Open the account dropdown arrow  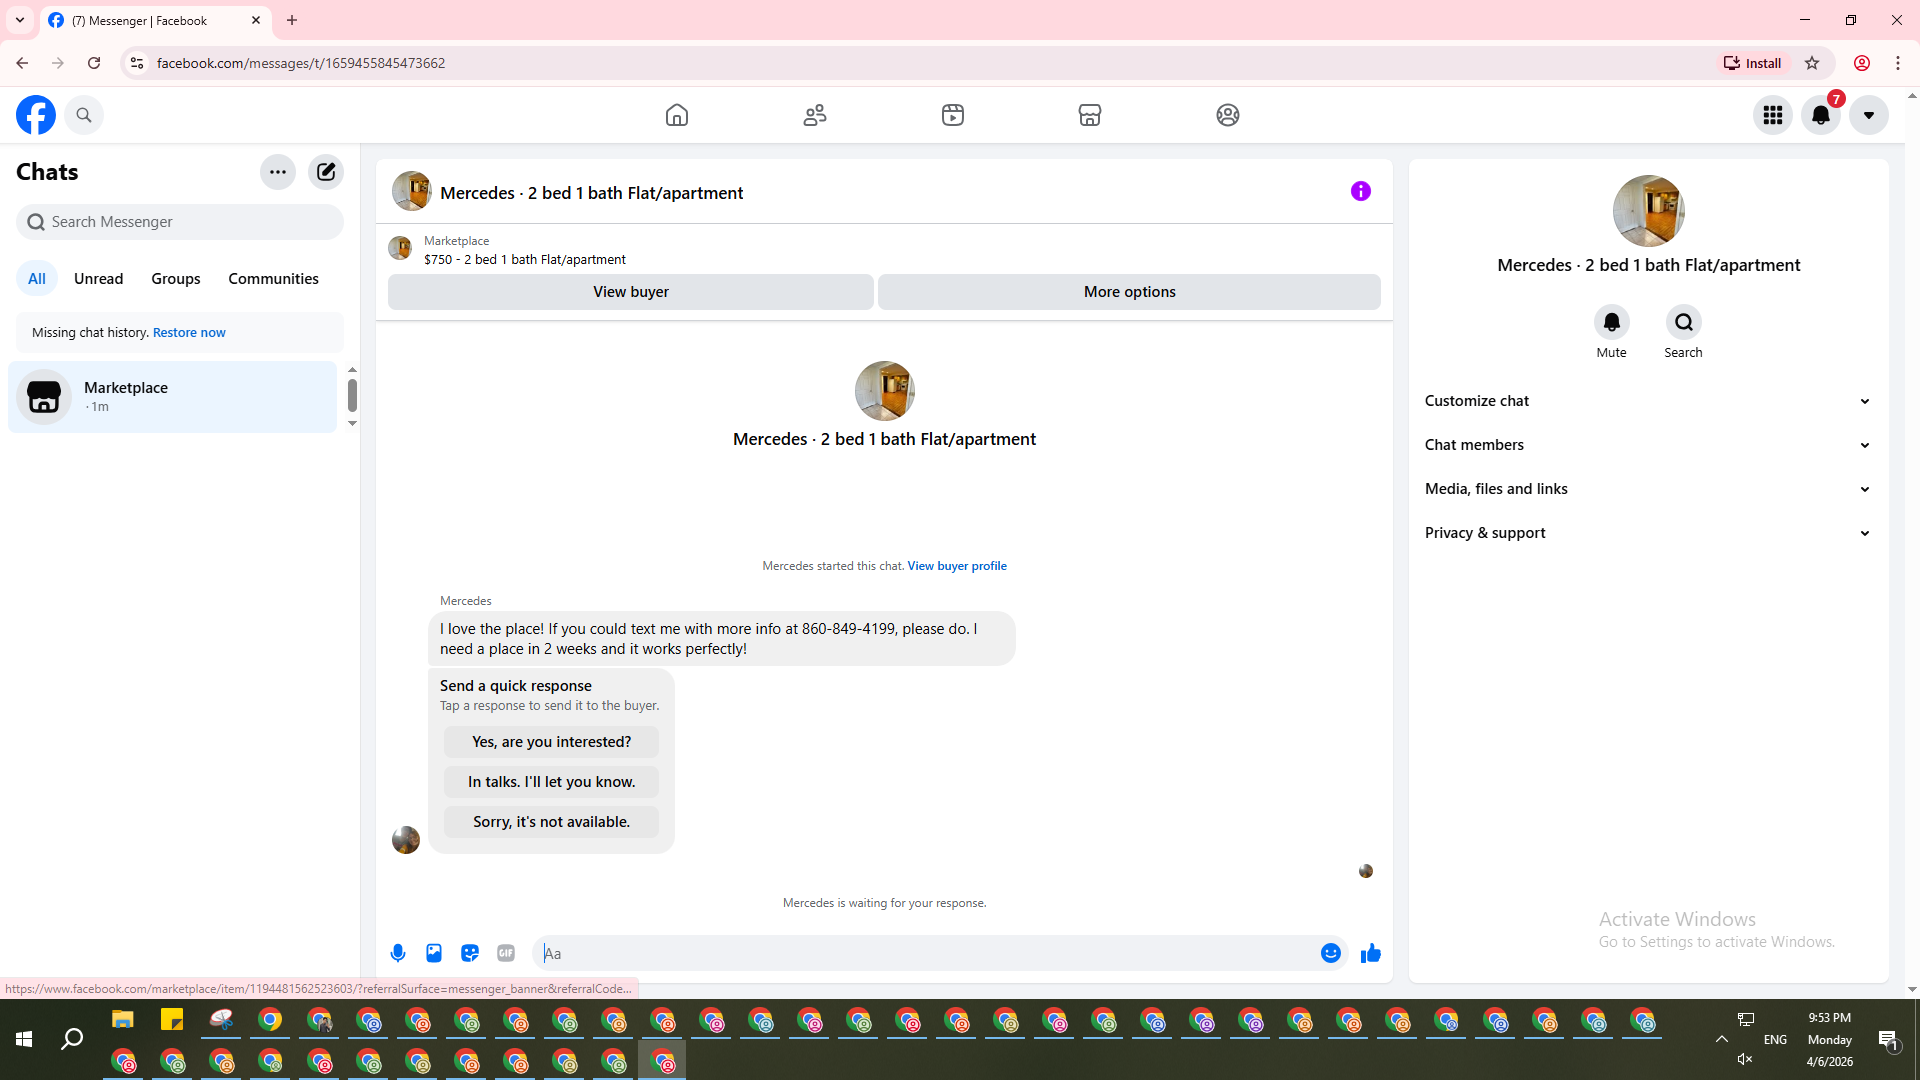pyautogui.click(x=1869, y=115)
